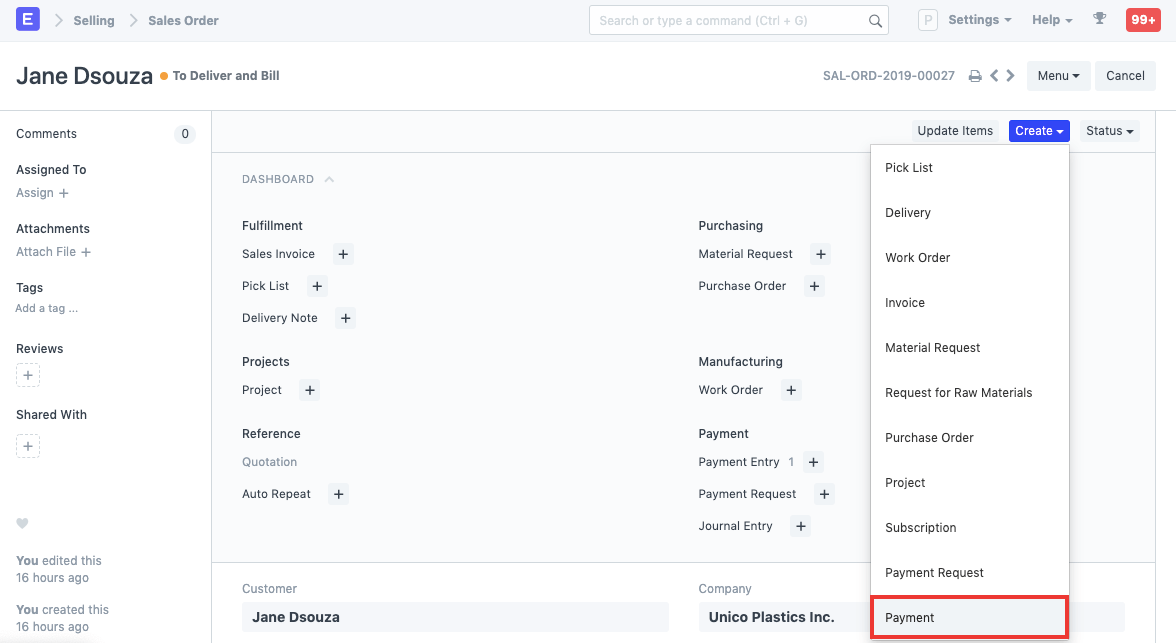Screen dimensions: 1176x643
Task: Open the trophy leaderboard icon
Action: 1100,19
